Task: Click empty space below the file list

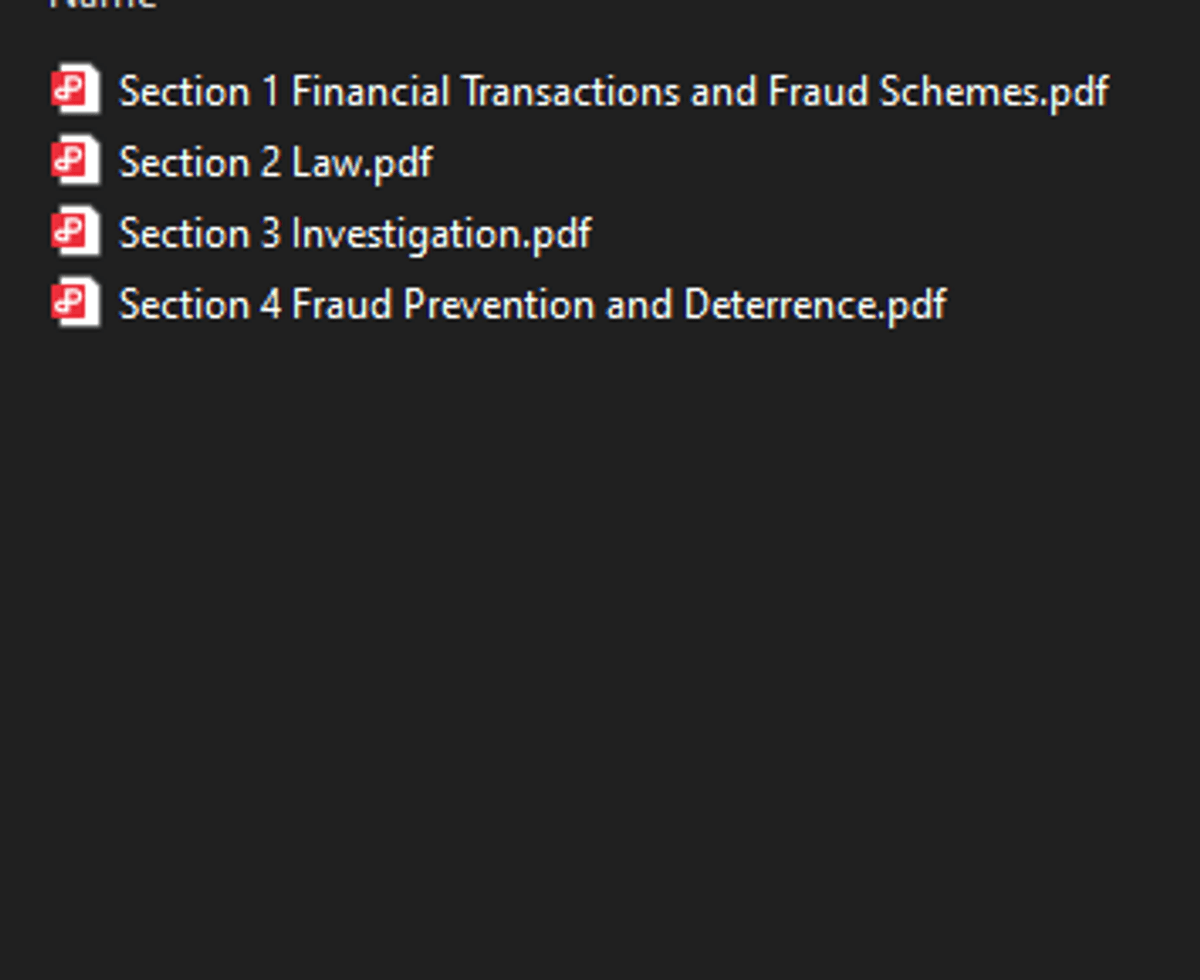Action: click(600, 650)
